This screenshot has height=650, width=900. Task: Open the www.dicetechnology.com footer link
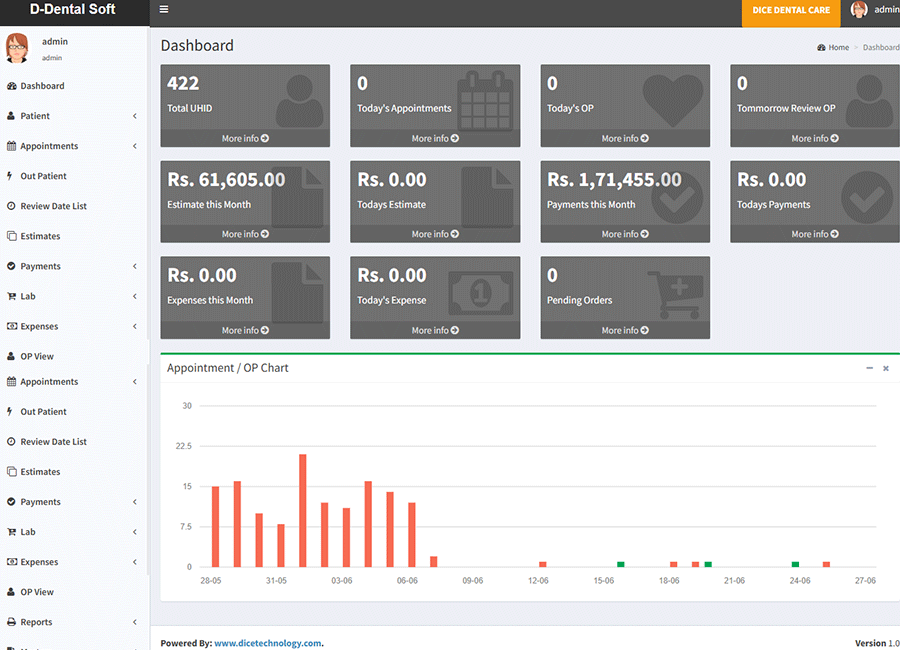pos(267,643)
